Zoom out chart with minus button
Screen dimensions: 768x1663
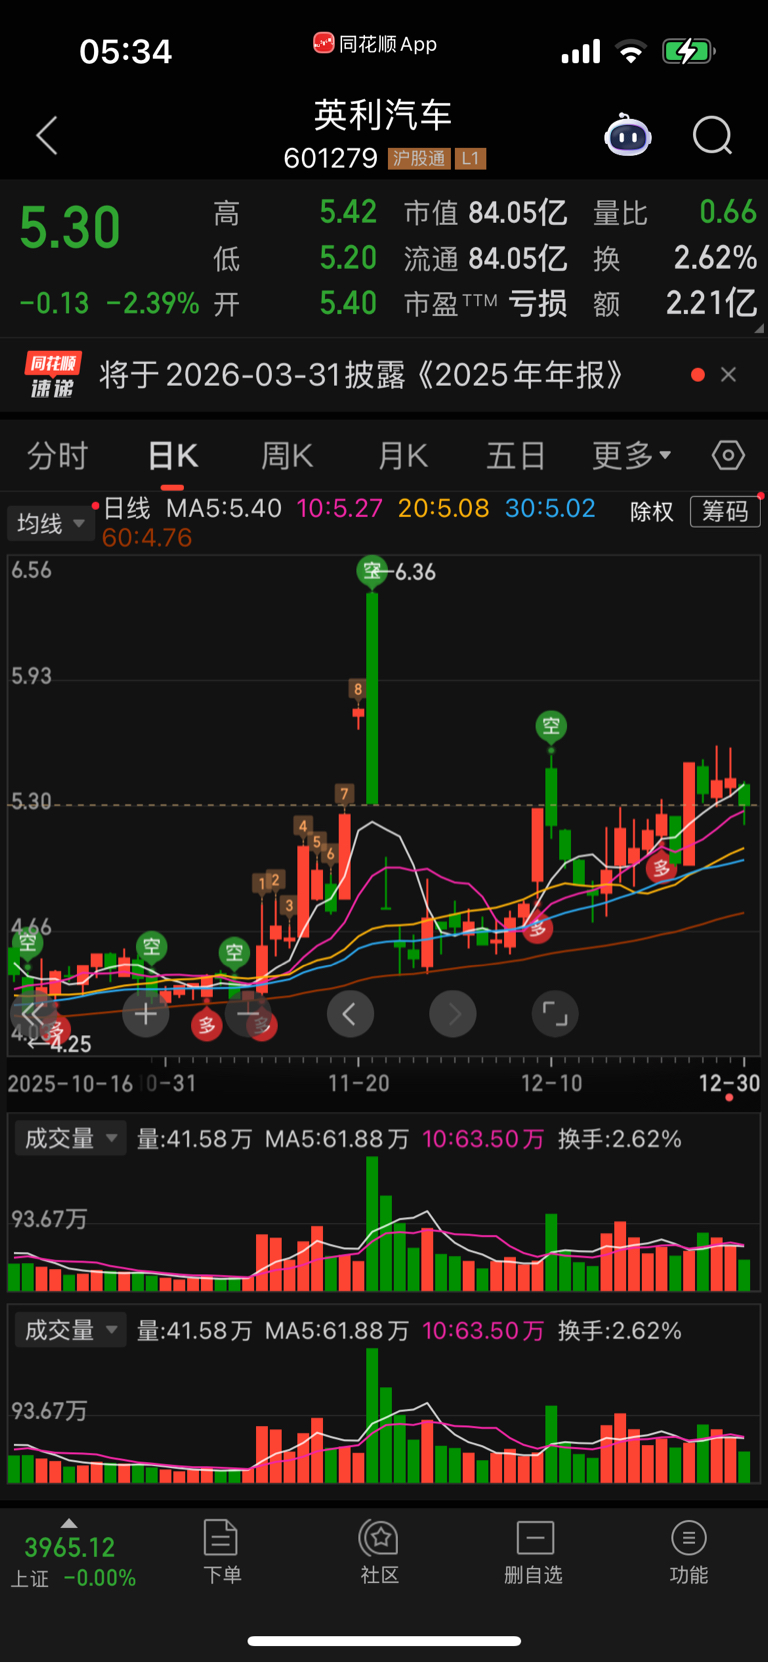247,1014
